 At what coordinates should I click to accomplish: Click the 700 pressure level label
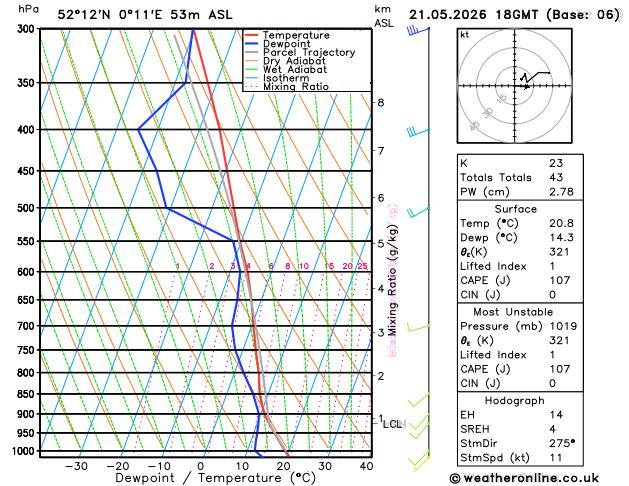(28, 326)
